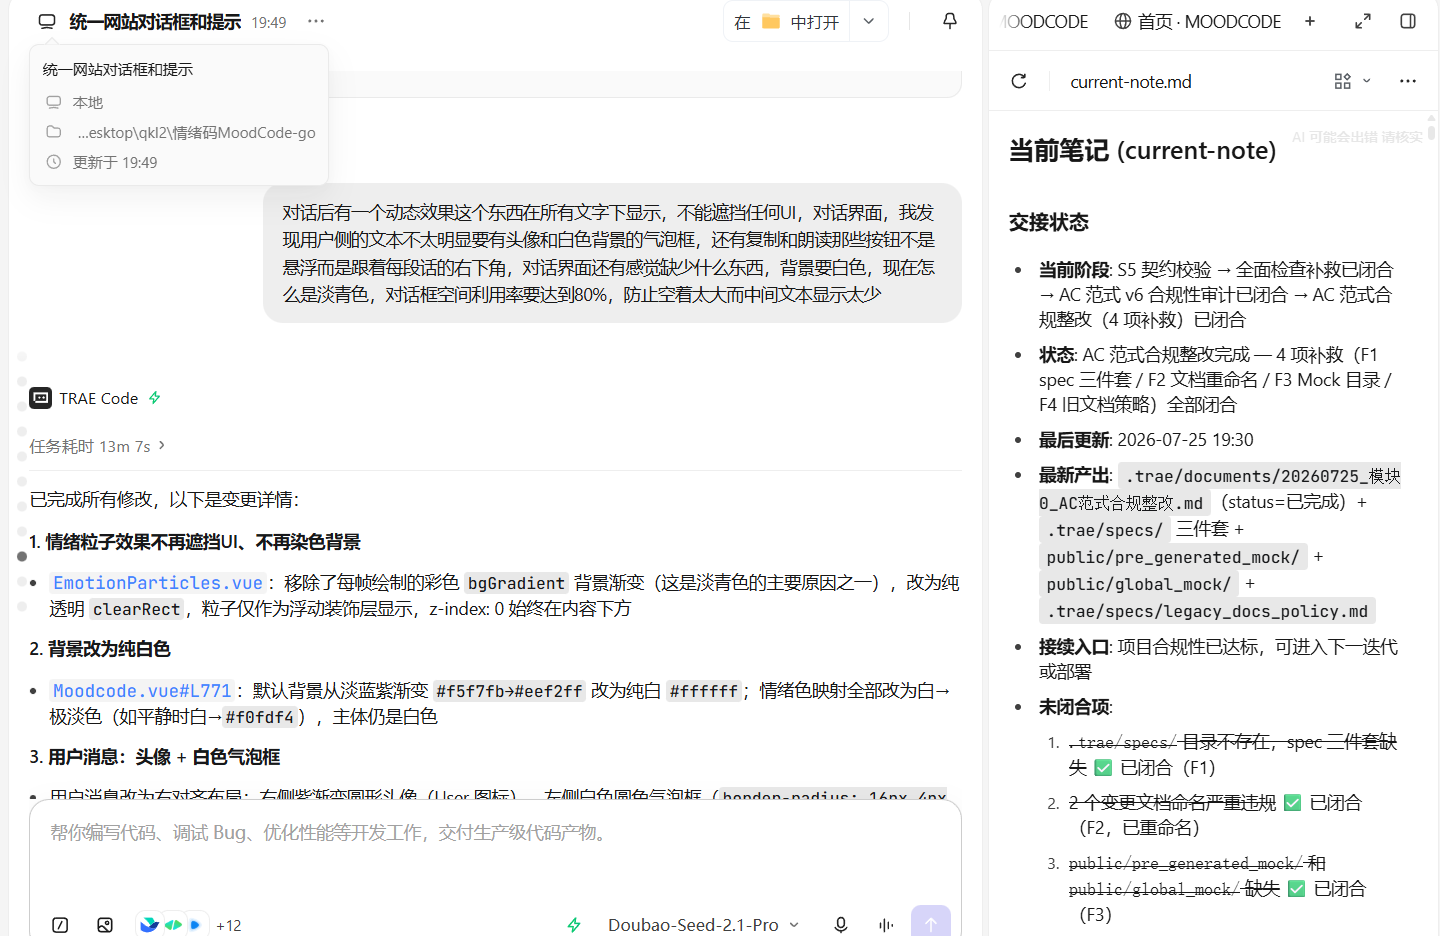Screen dimensions: 1440x936
Task: Click the 最后更新: 2026-07-25 19:30 line
Action: pos(1146,440)
